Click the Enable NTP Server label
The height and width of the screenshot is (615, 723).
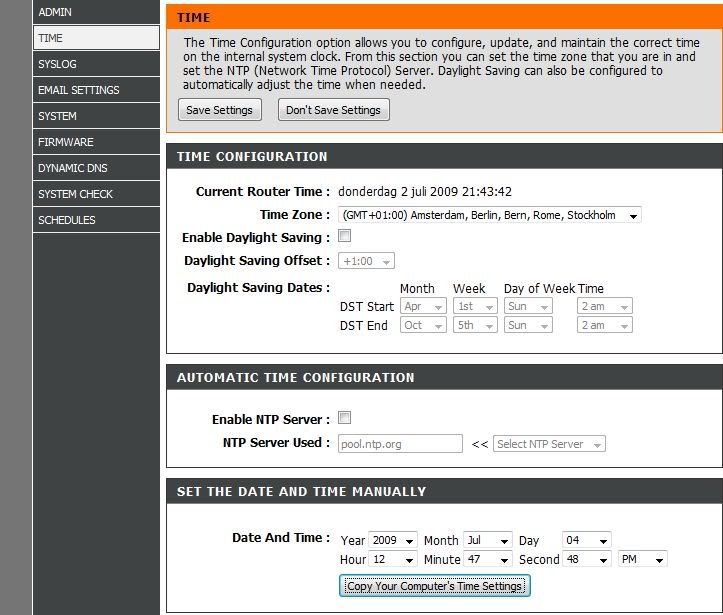click(271, 420)
